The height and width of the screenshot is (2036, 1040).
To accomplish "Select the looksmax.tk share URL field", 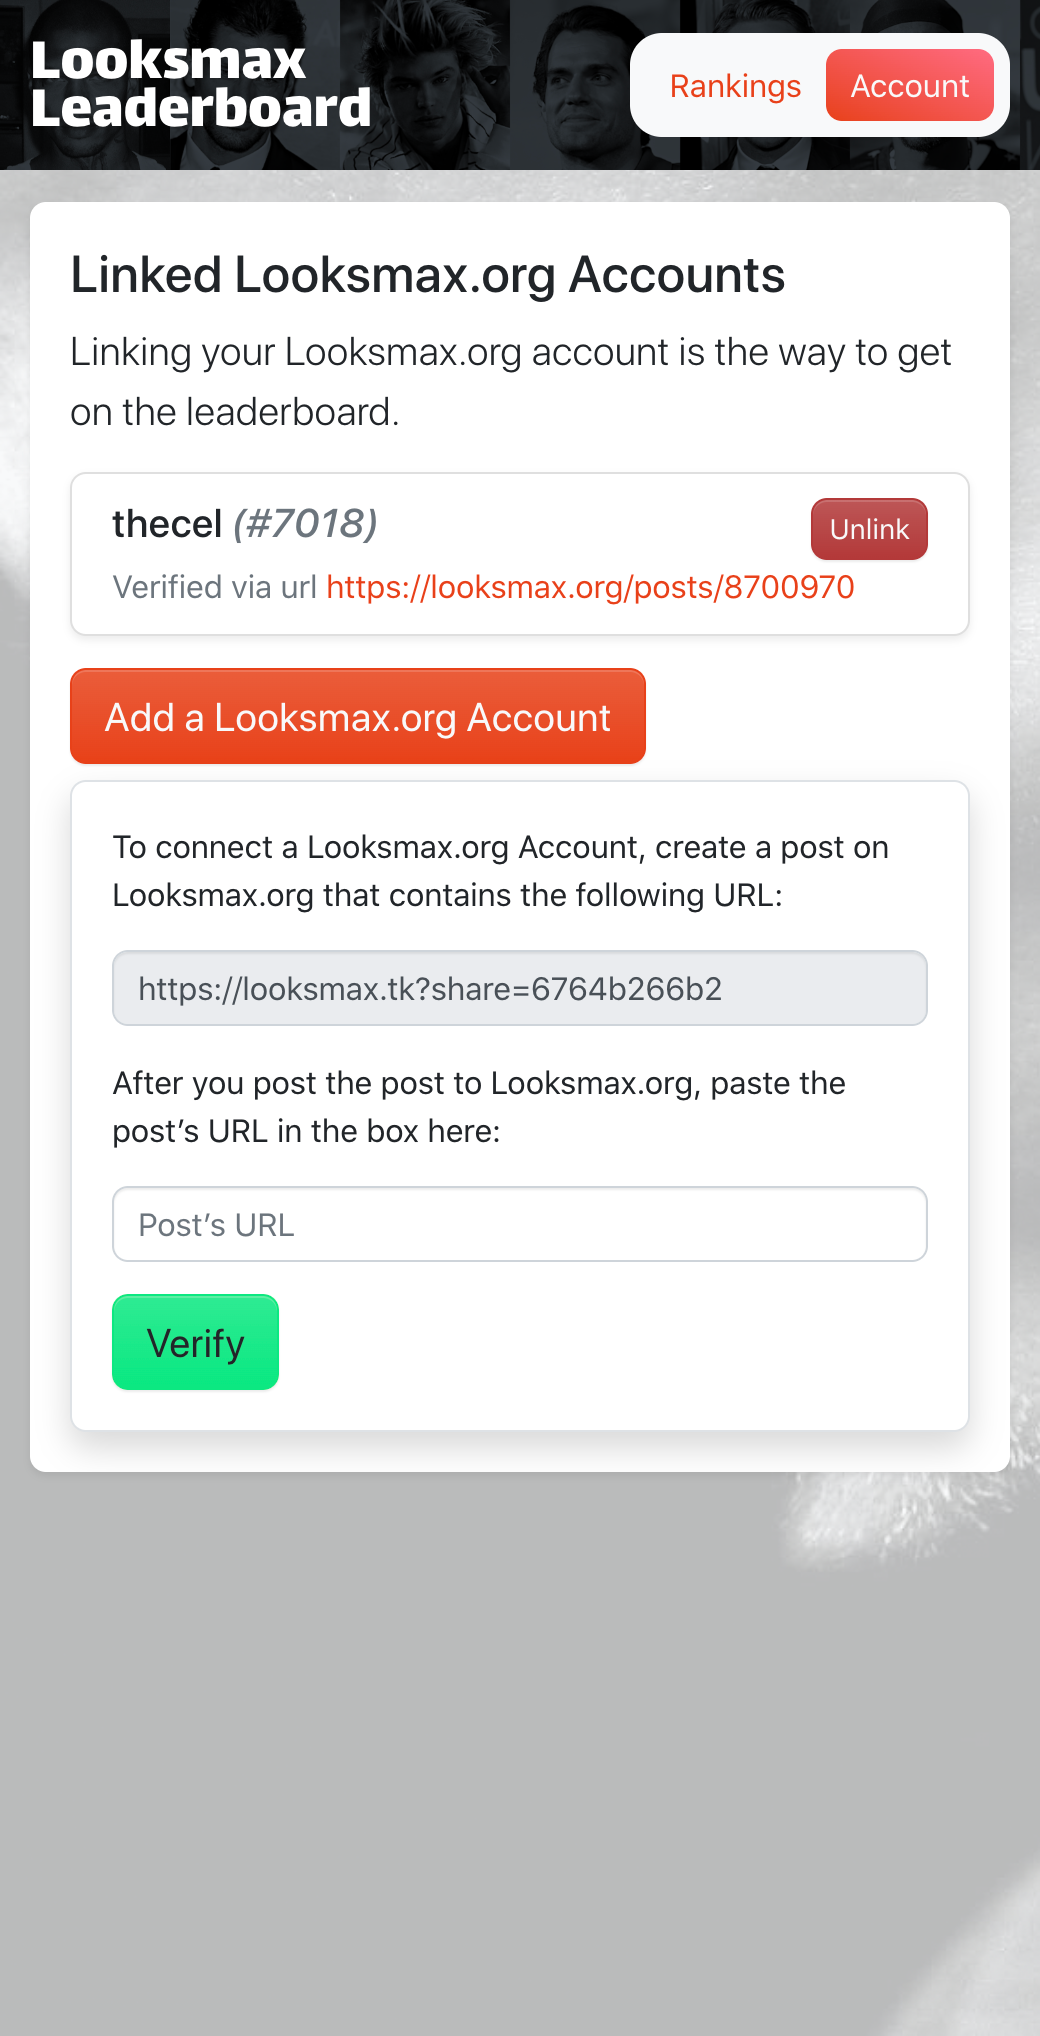I will coord(519,988).
